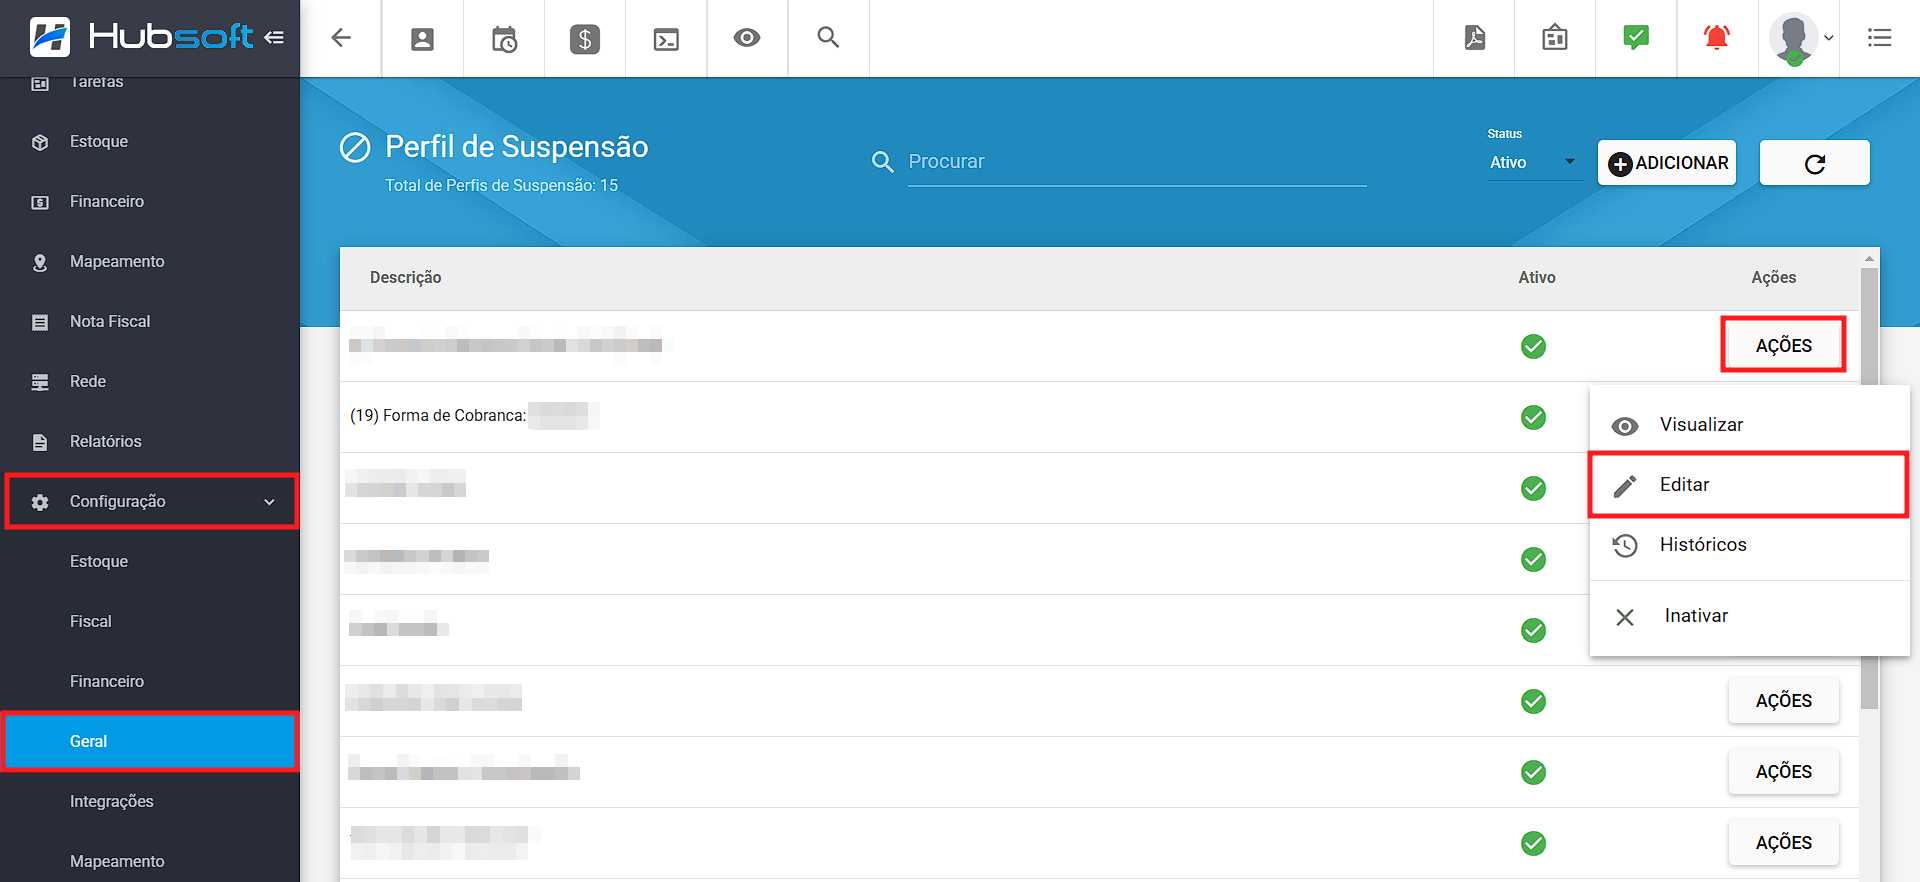Screen dimensions: 1920x882
Task: Click the magnifier icon in top toolbar
Action: click(828, 37)
